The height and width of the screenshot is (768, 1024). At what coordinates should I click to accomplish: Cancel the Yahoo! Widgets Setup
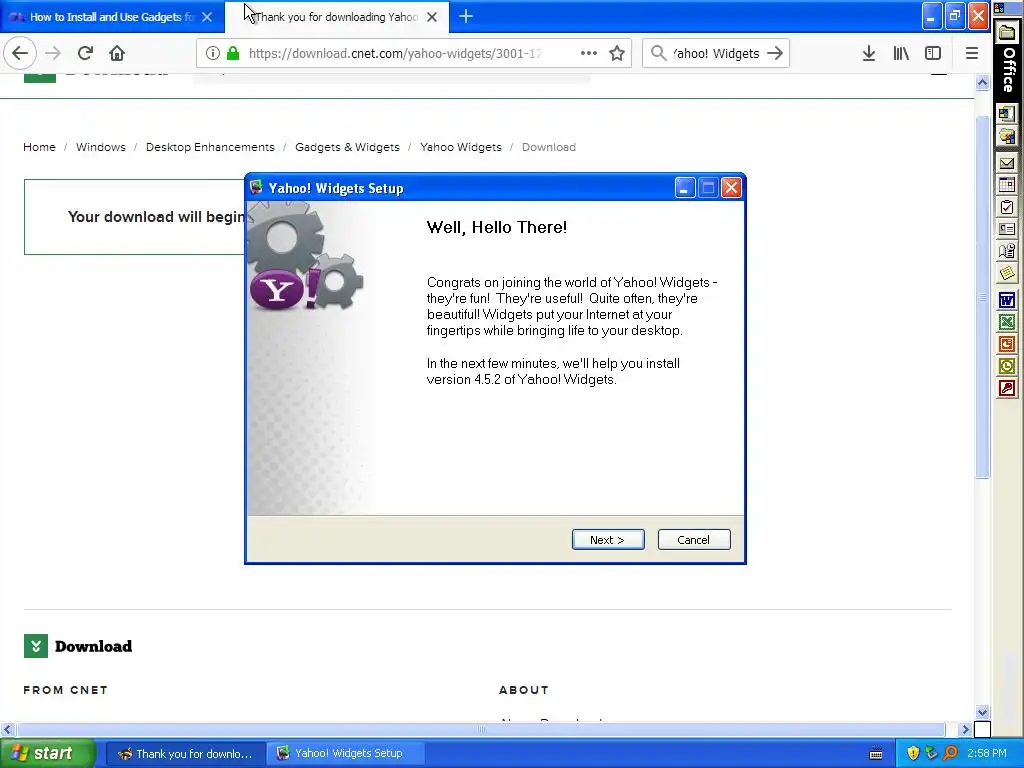694,539
